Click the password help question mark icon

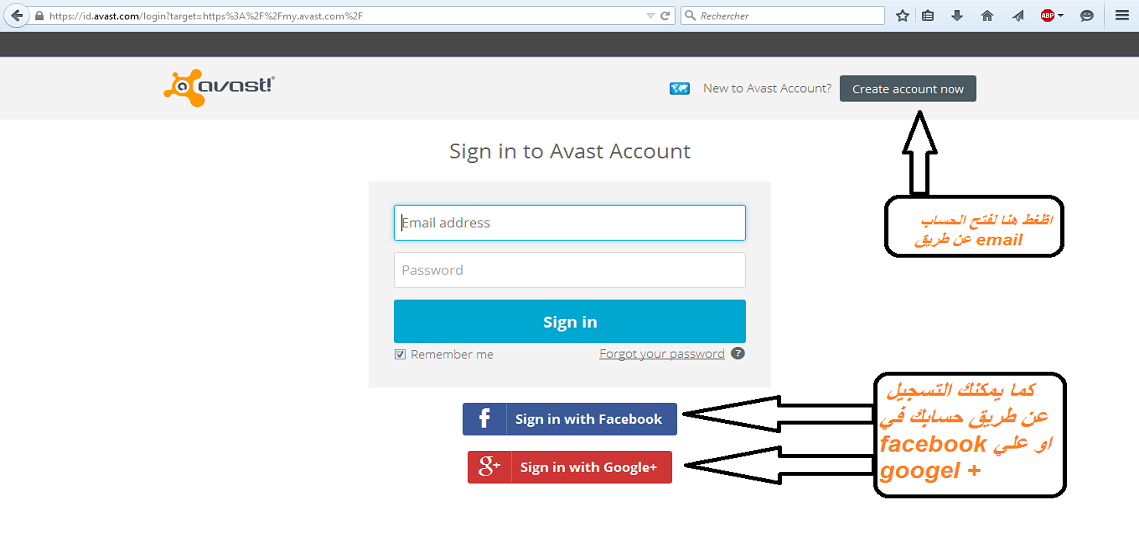738,354
